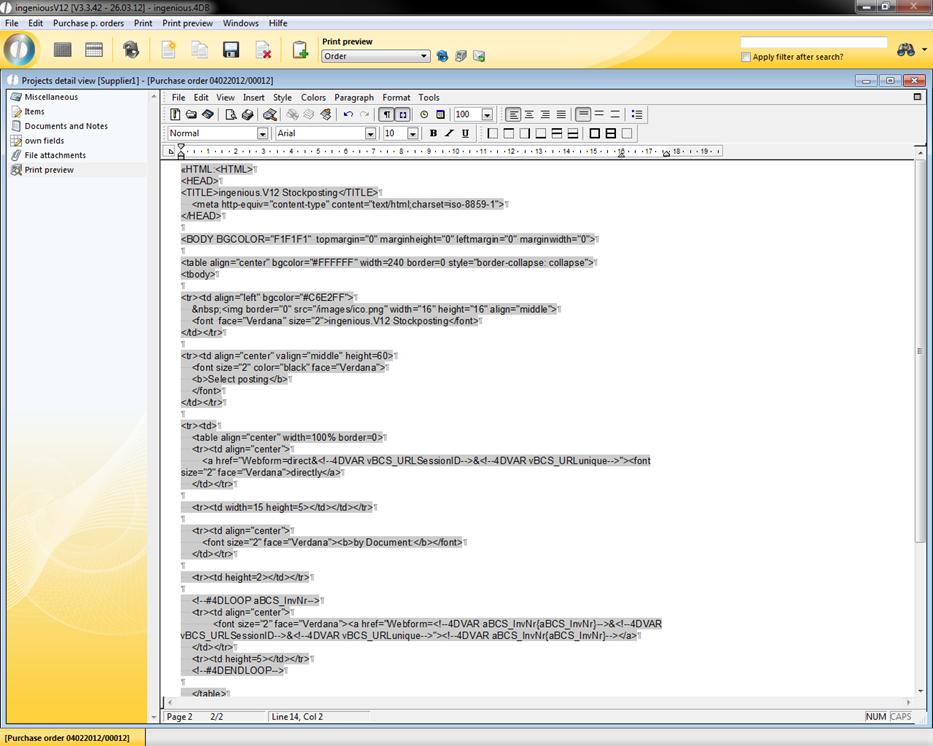Toggle the clipboard add icon
933x746 pixels.
300,50
